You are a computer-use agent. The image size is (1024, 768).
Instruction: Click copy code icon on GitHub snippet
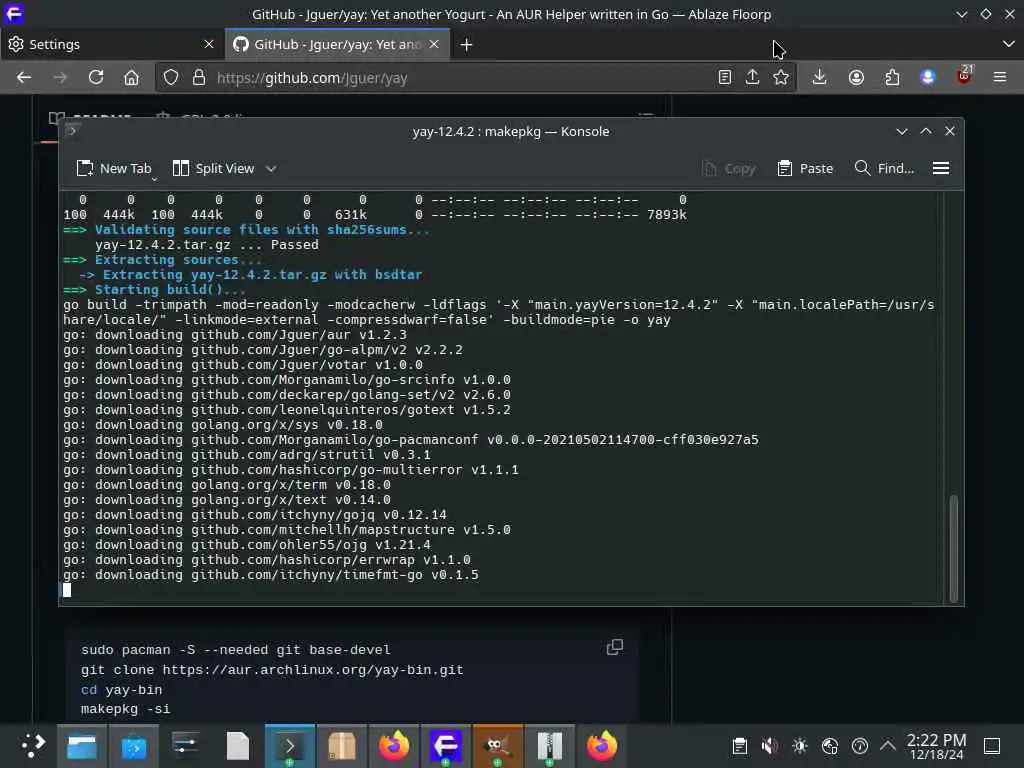click(x=615, y=647)
